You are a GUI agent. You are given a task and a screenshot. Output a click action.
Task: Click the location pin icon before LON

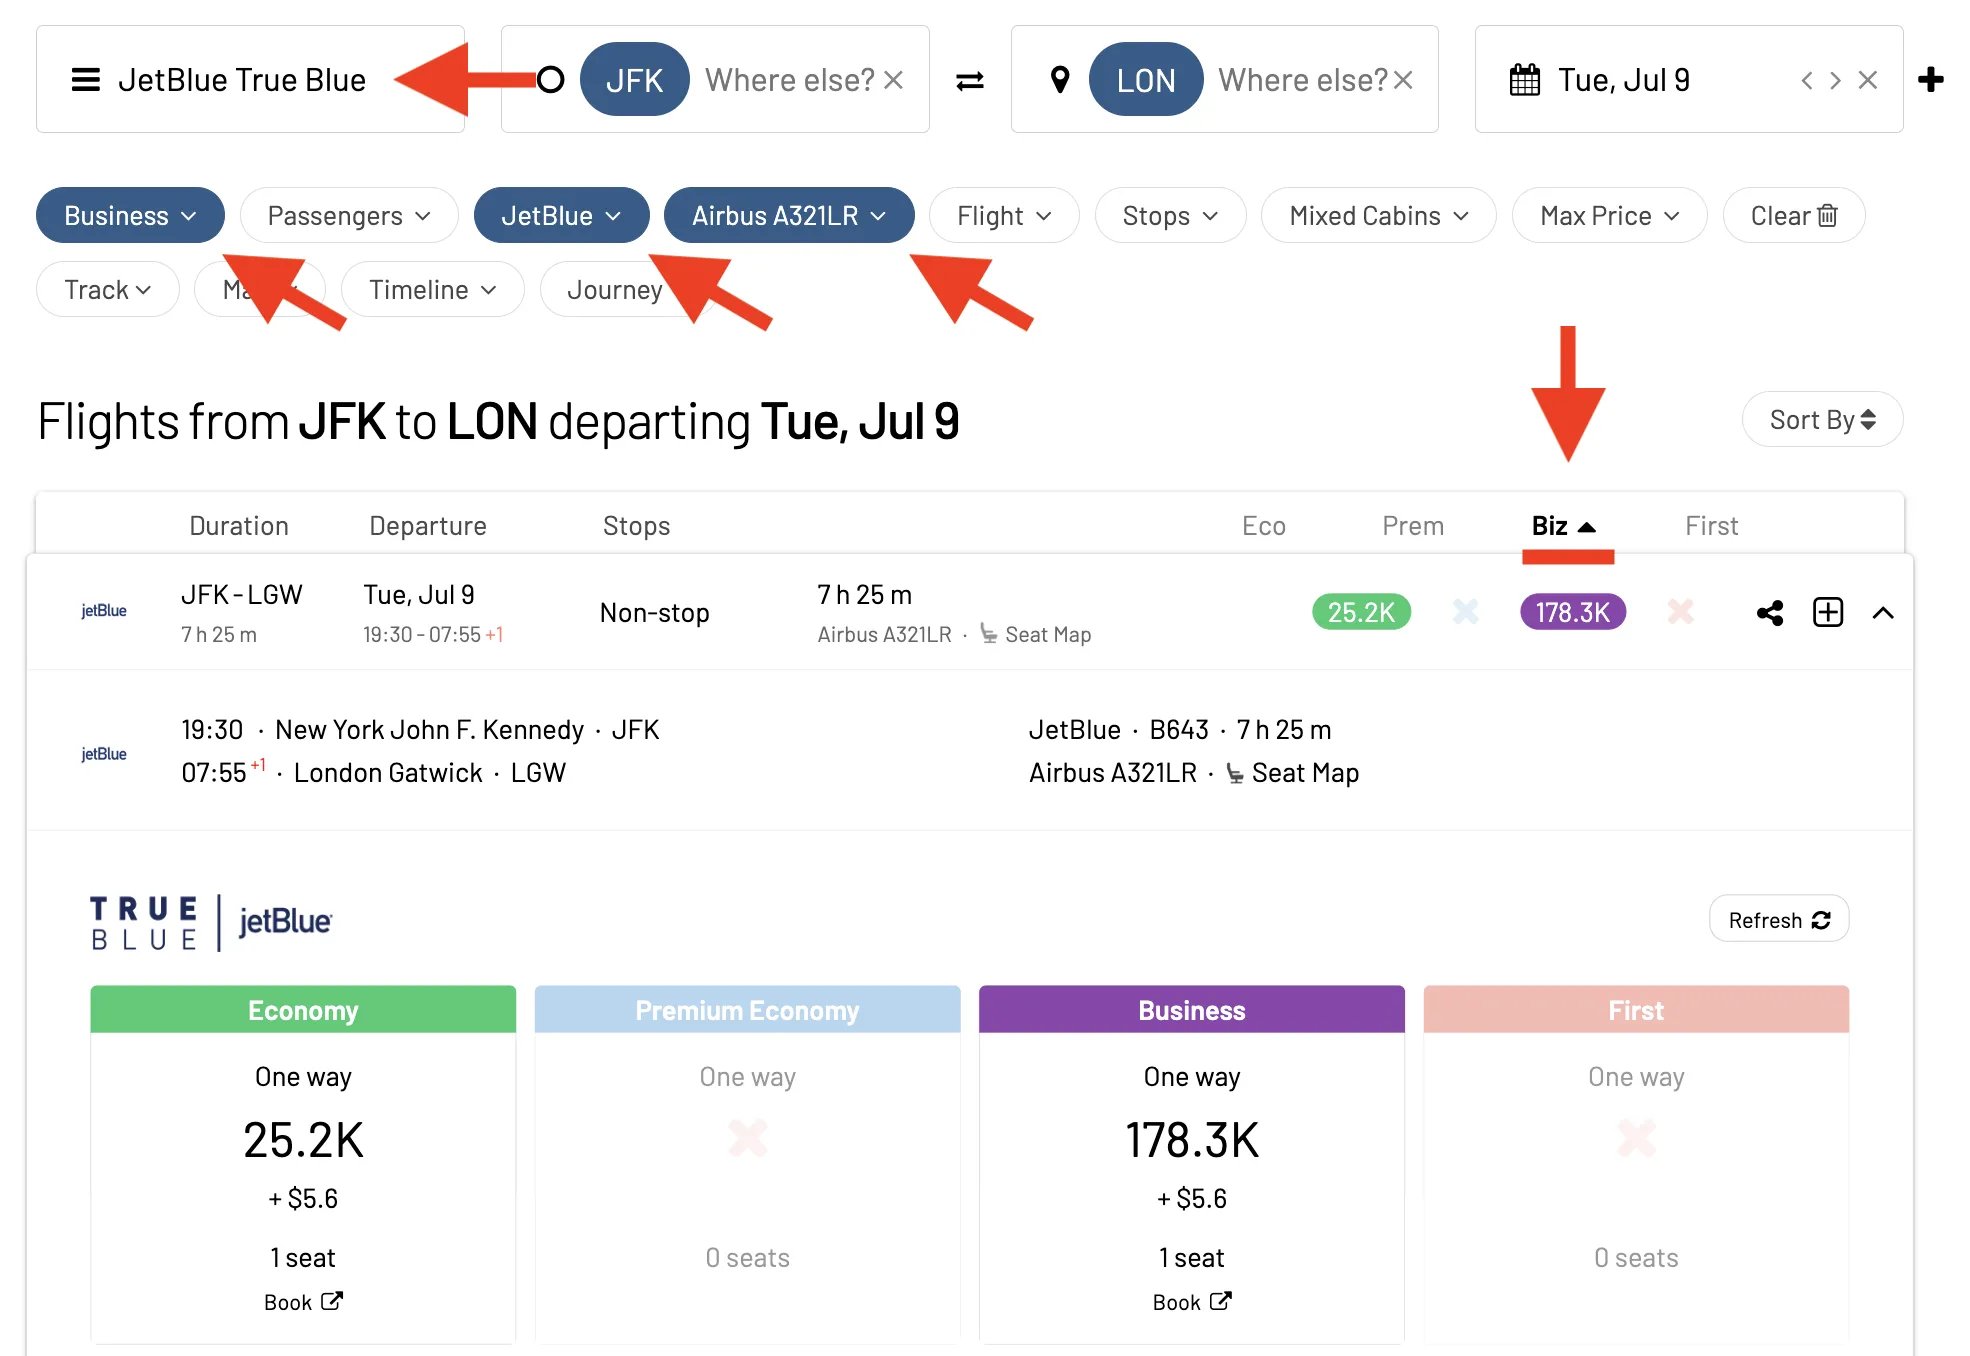pos(1060,80)
